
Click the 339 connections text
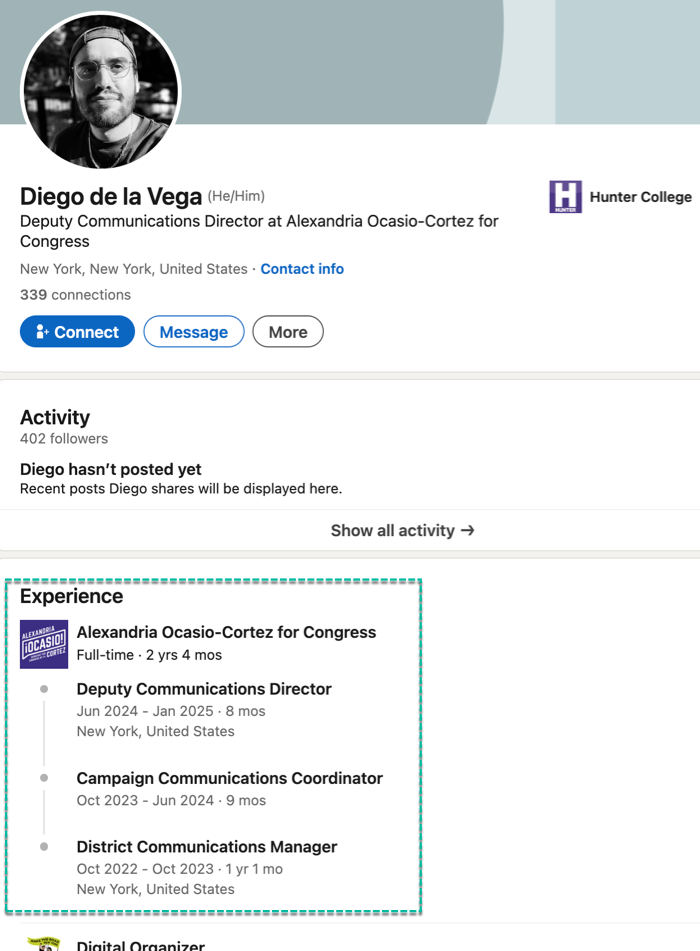(75, 295)
